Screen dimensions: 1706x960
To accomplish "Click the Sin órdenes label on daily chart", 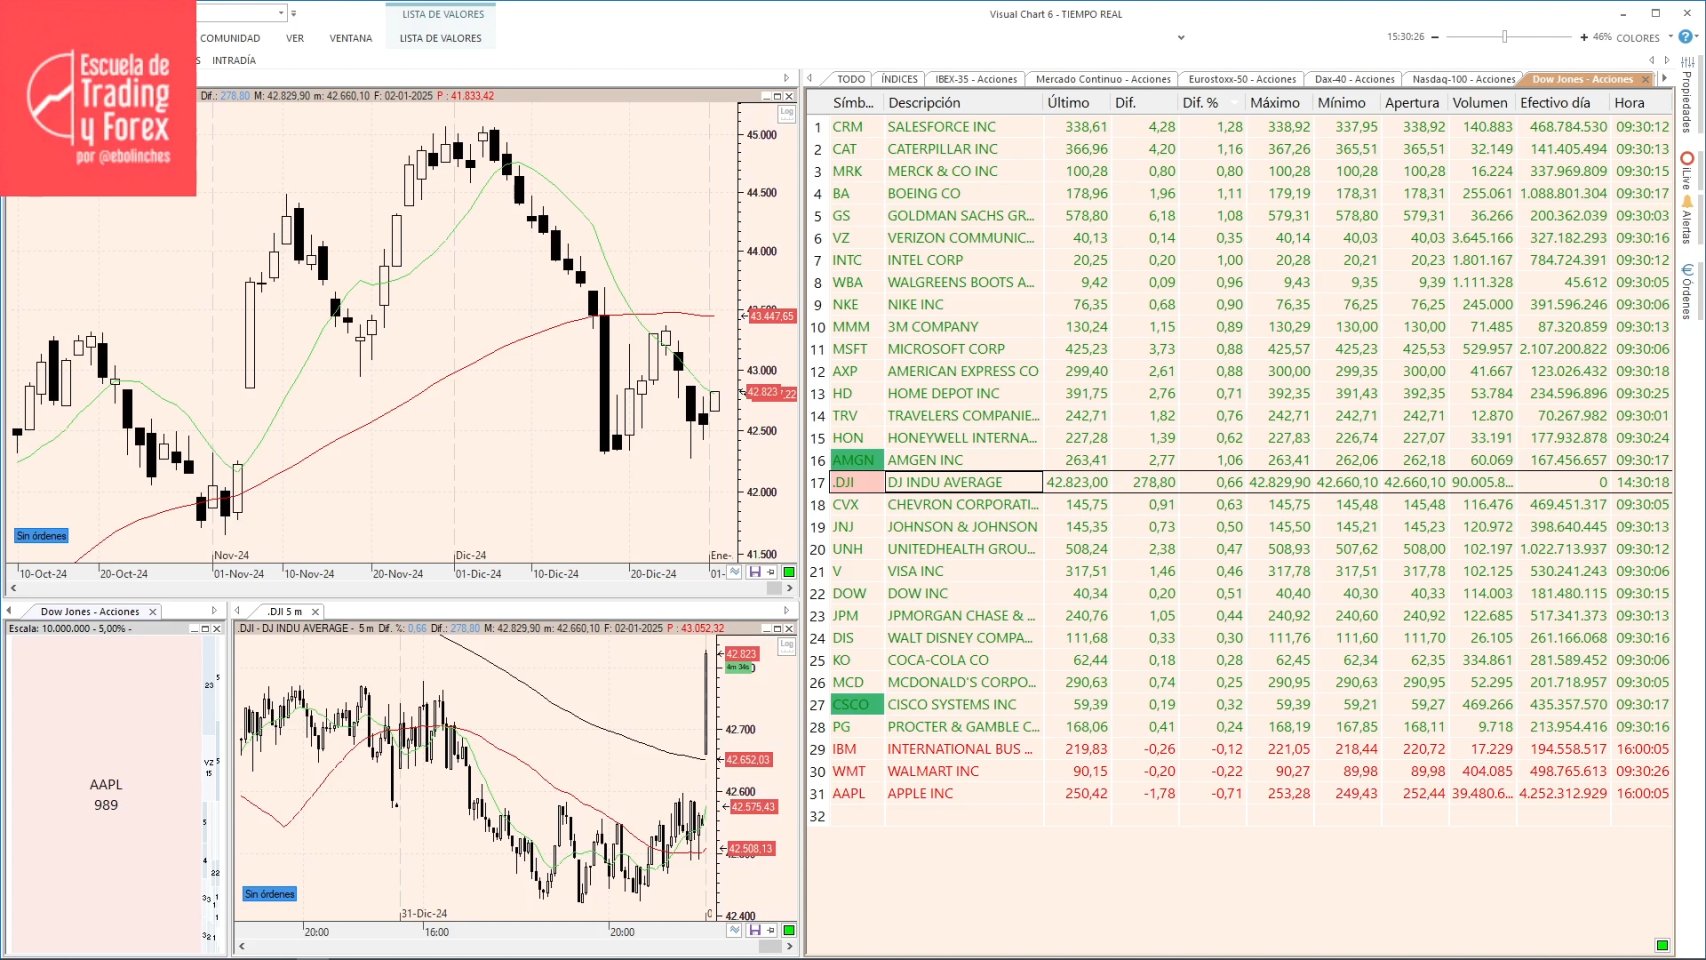I will tap(41, 536).
